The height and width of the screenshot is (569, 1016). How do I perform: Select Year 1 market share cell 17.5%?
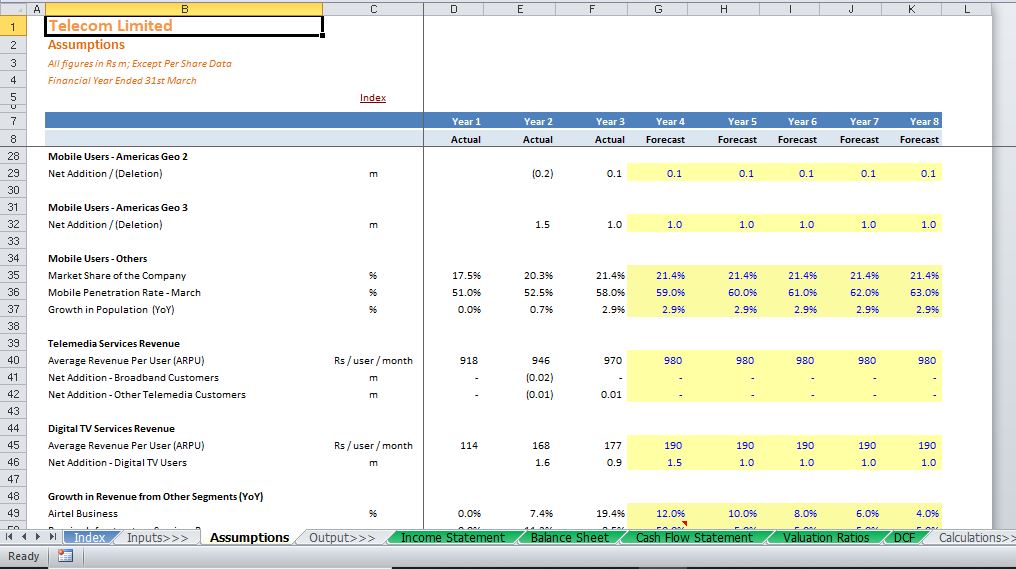454,276
